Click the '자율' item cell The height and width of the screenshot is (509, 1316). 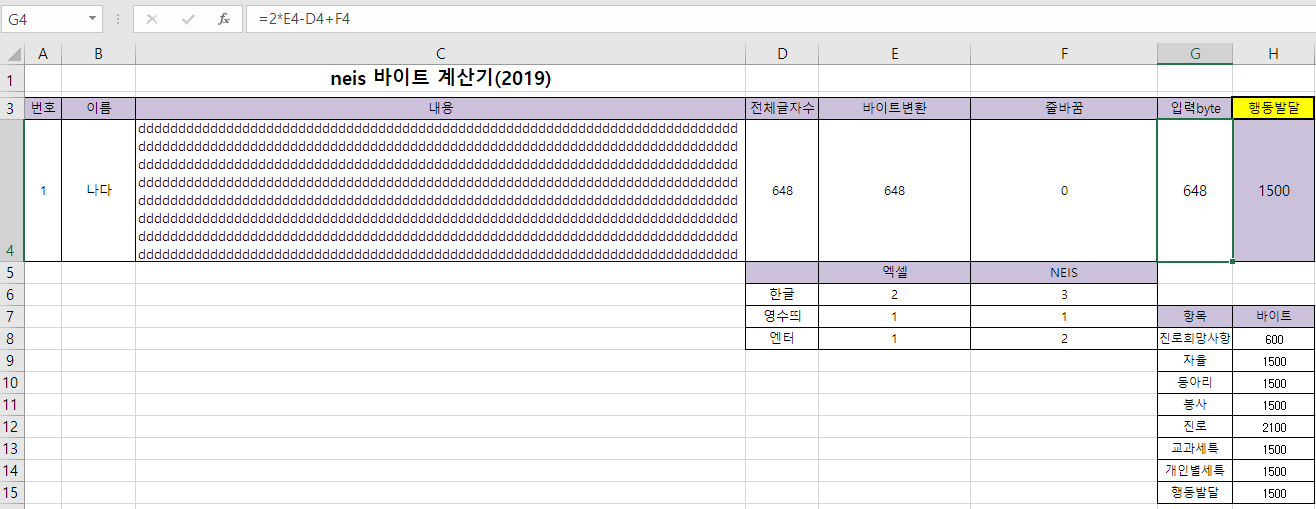[x=1195, y=361]
